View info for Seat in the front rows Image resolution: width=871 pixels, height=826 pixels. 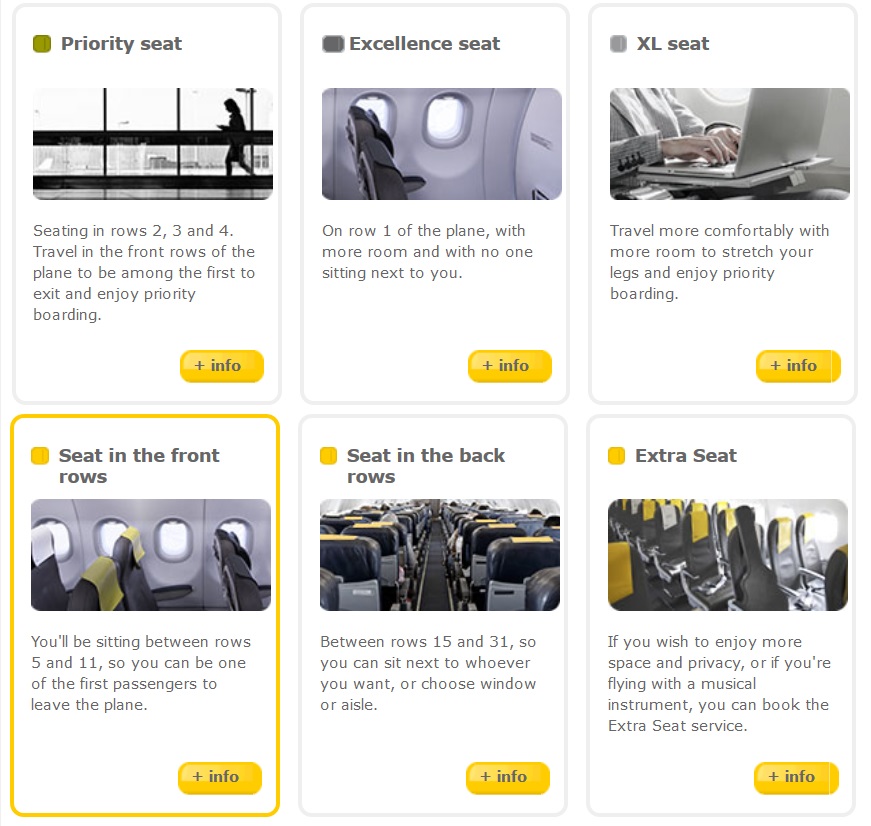219,777
